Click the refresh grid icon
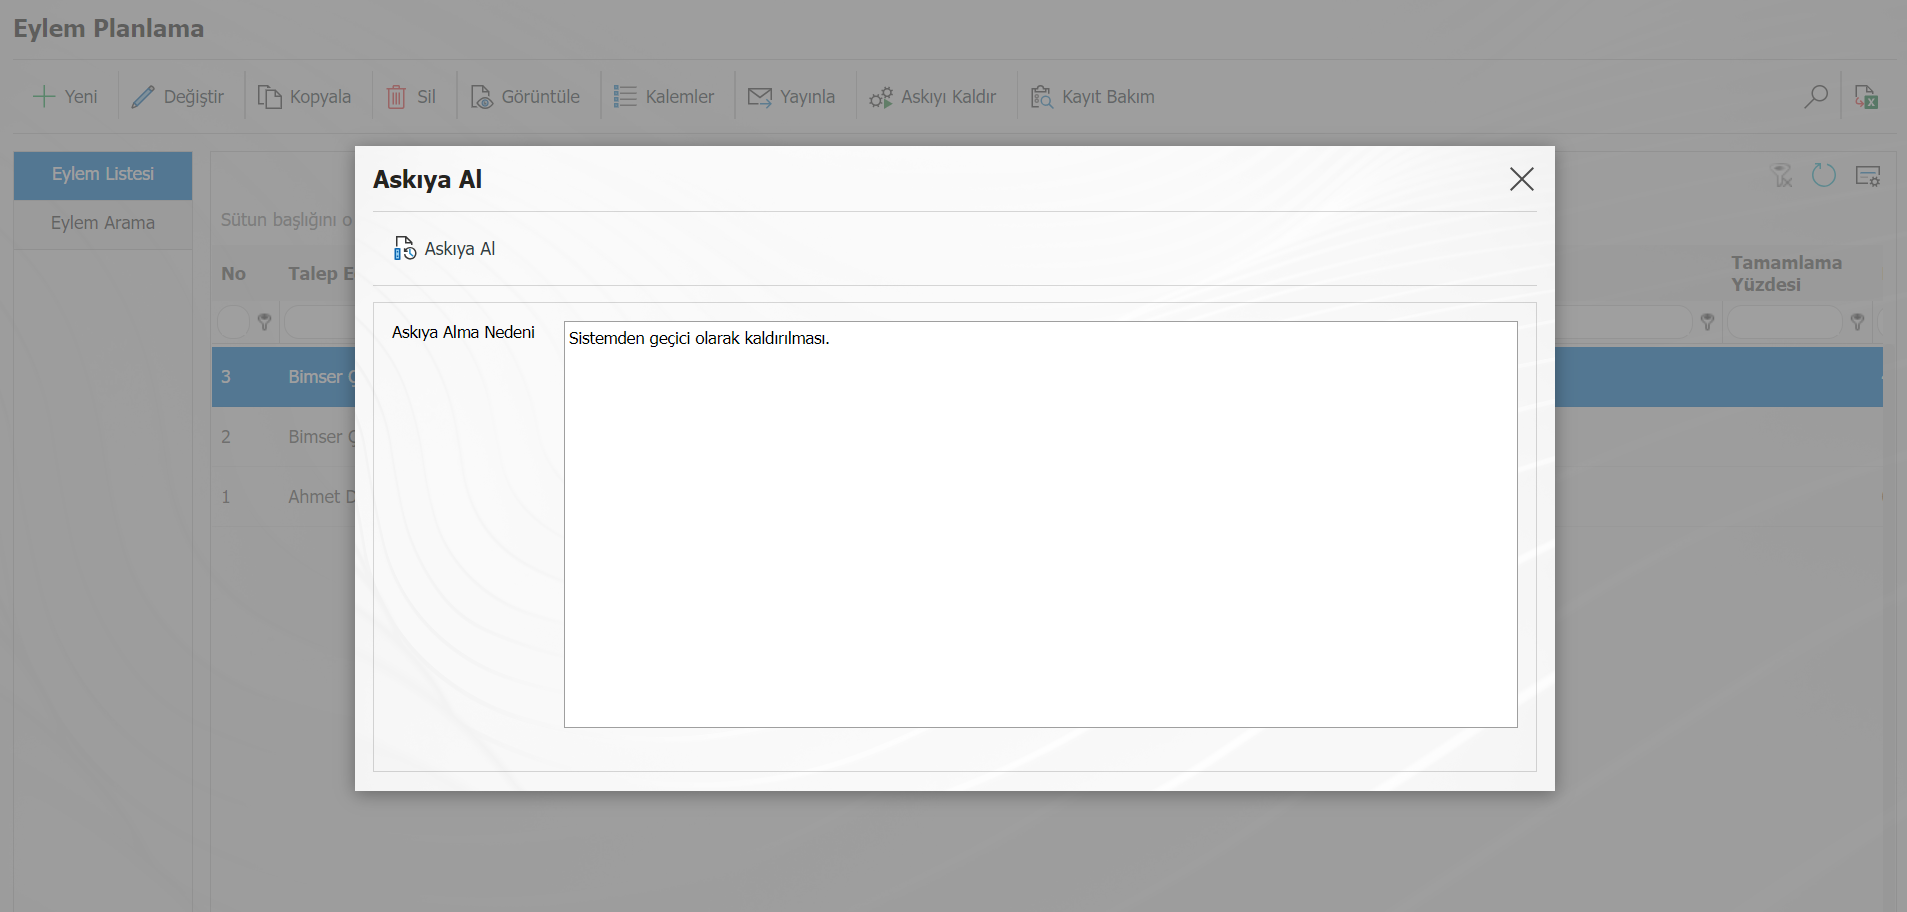Image resolution: width=1907 pixels, height=912 pixels. tap(1824, 176)
